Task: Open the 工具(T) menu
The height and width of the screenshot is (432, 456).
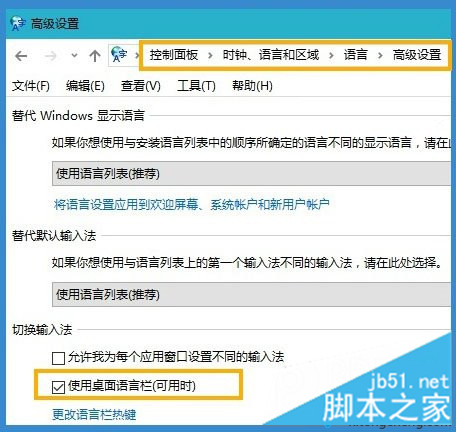Action: (x=196, y=86)
